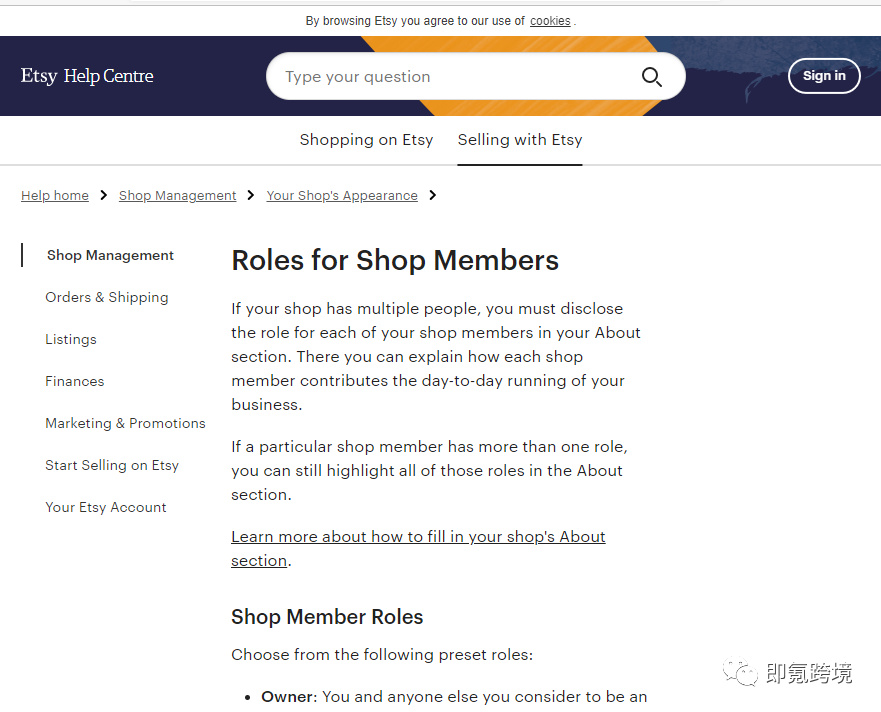Open Orders & Shipping sidebar item

(107, 298)
